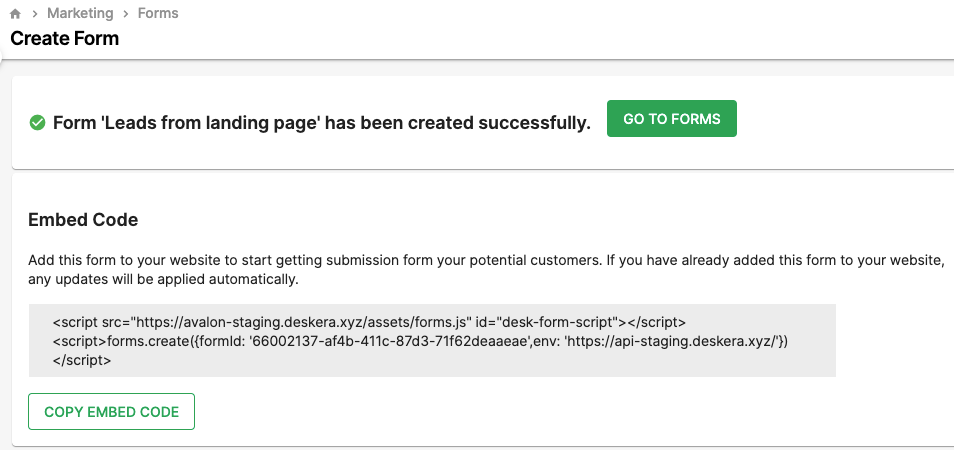The width and height of the screenshot is (954, 450).
Task: Navigate to the Forms breadcrumb link
Action: 158,13
